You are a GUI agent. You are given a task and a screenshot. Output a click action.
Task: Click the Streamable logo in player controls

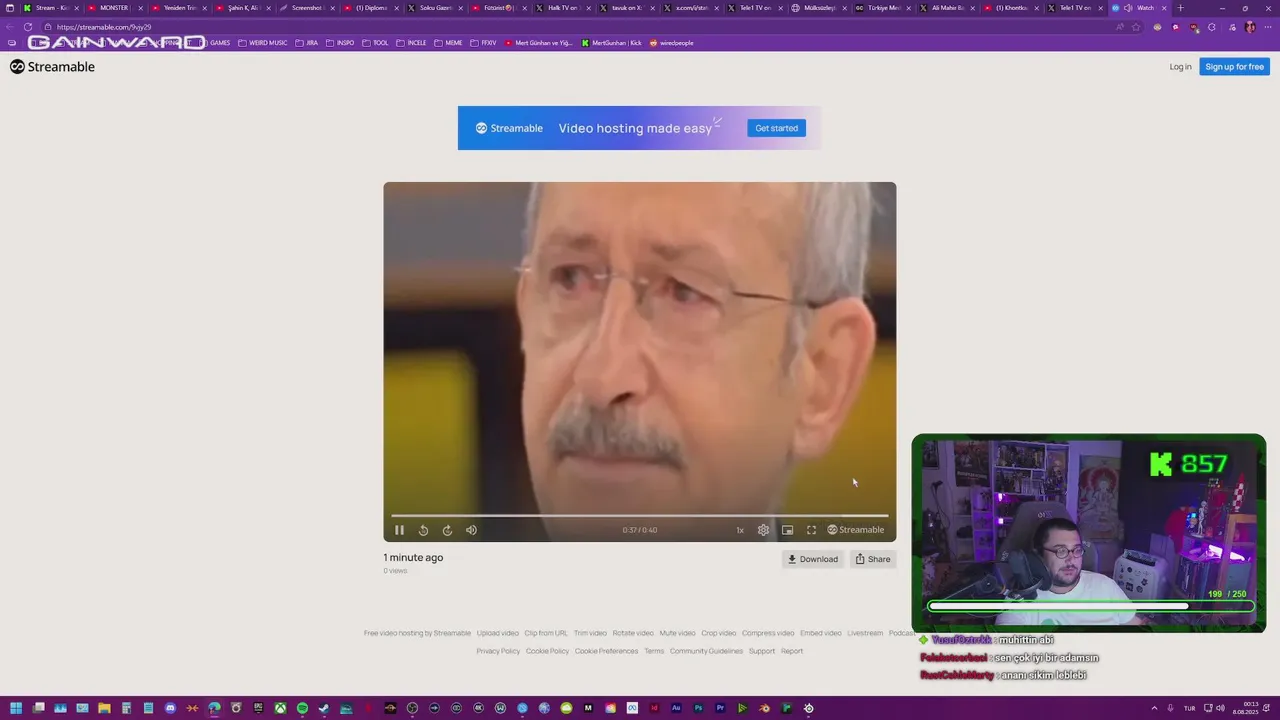click(855, 530)
